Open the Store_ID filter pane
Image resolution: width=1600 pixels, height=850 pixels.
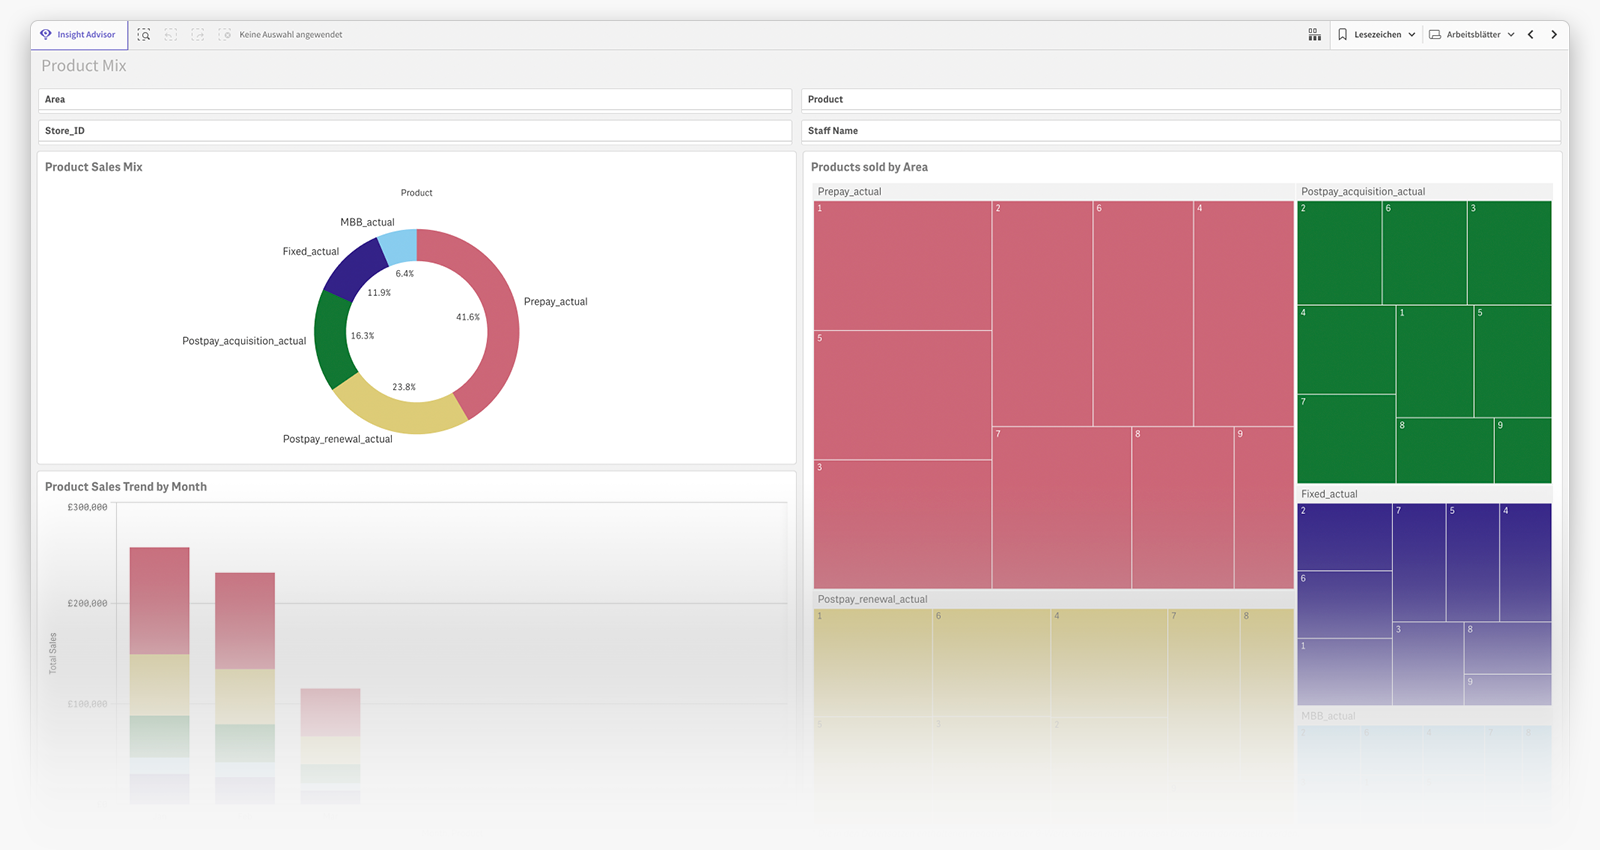(415, 131)
